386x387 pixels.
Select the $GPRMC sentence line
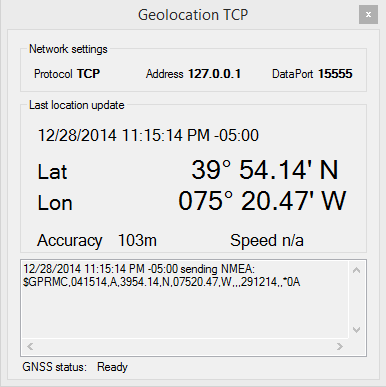(x=162, y=282)
